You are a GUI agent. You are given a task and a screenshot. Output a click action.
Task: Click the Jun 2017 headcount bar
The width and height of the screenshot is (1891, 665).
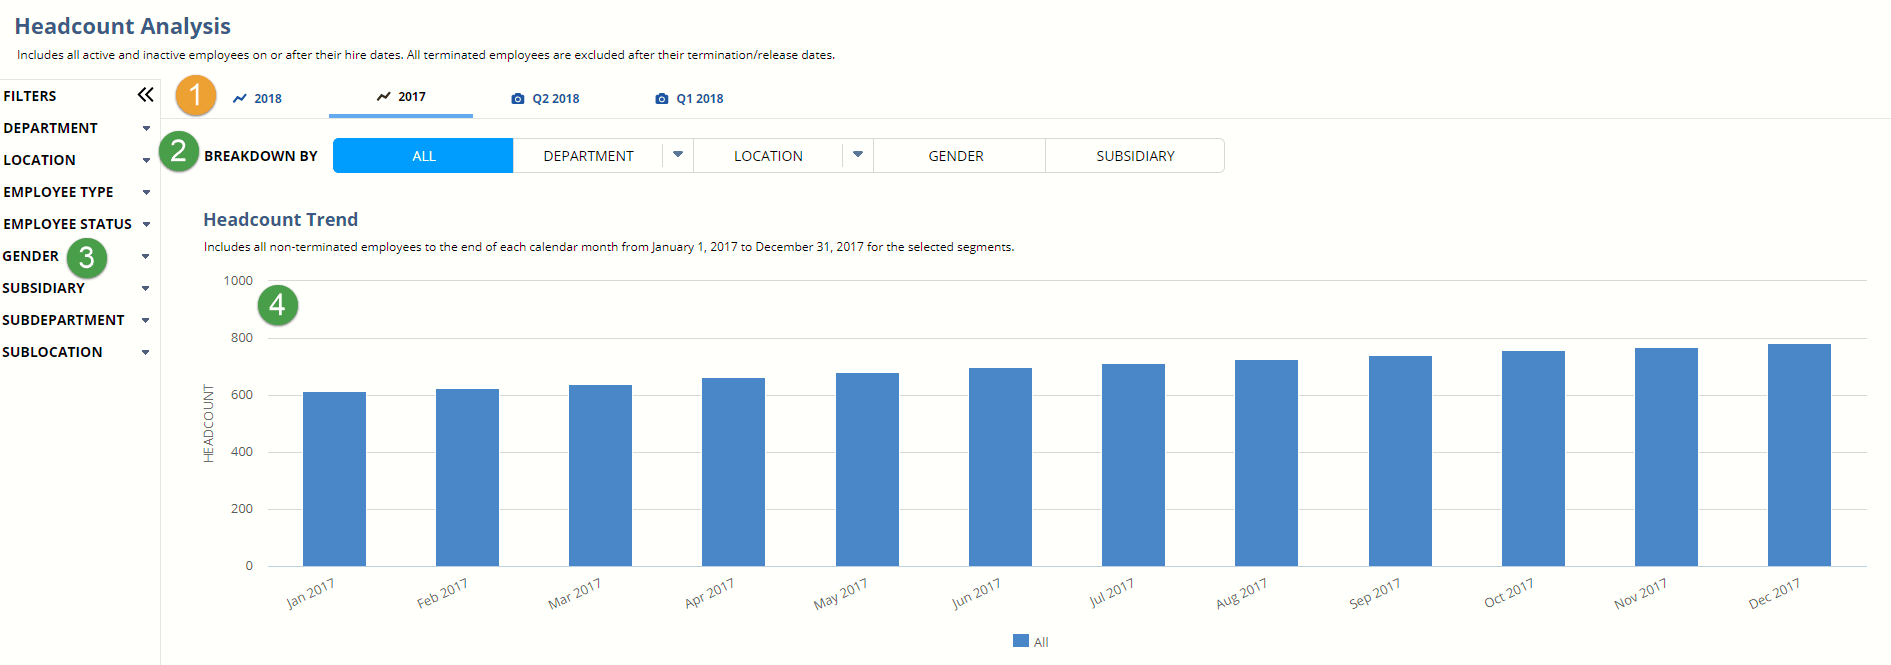pos(1000,467)
